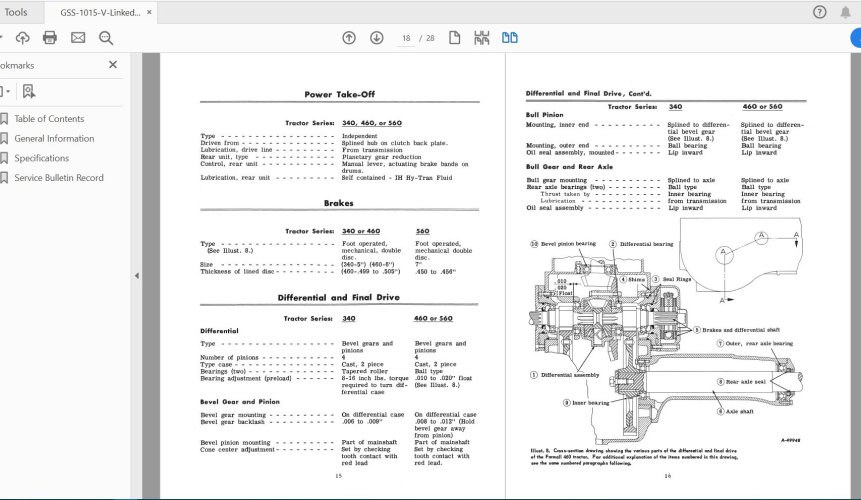Jump to General Information bookmark
The height and width of the screenshot is (500, 861).
[x=54, y=138]
